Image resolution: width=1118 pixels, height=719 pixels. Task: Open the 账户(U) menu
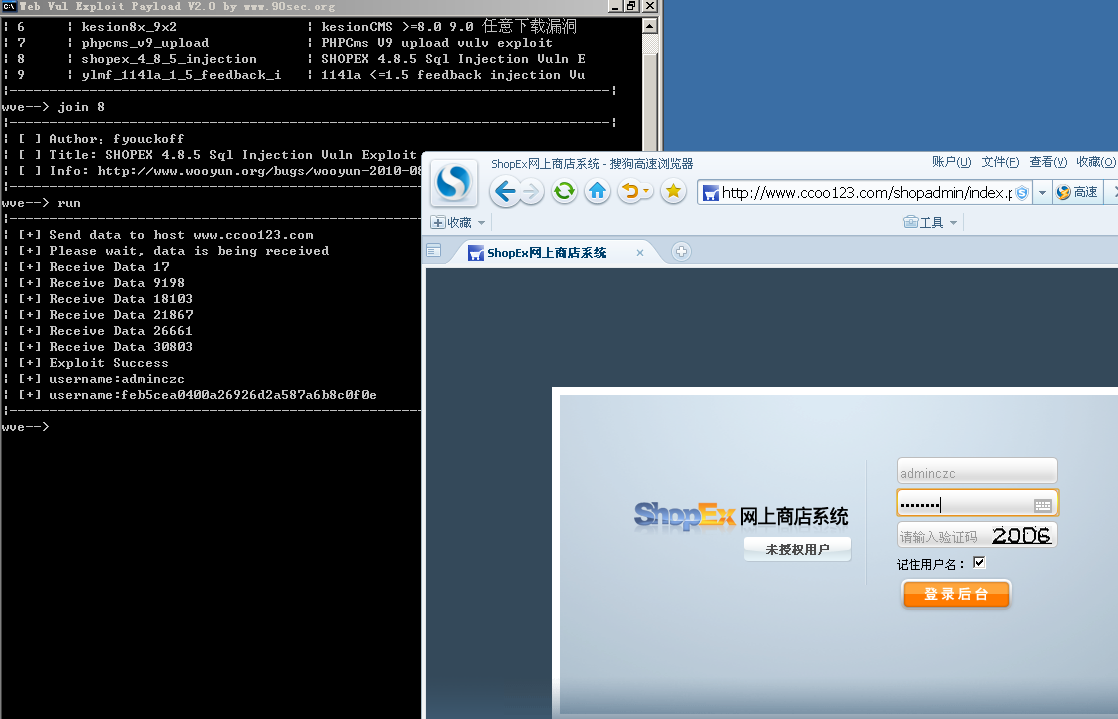tap(951, 162)
